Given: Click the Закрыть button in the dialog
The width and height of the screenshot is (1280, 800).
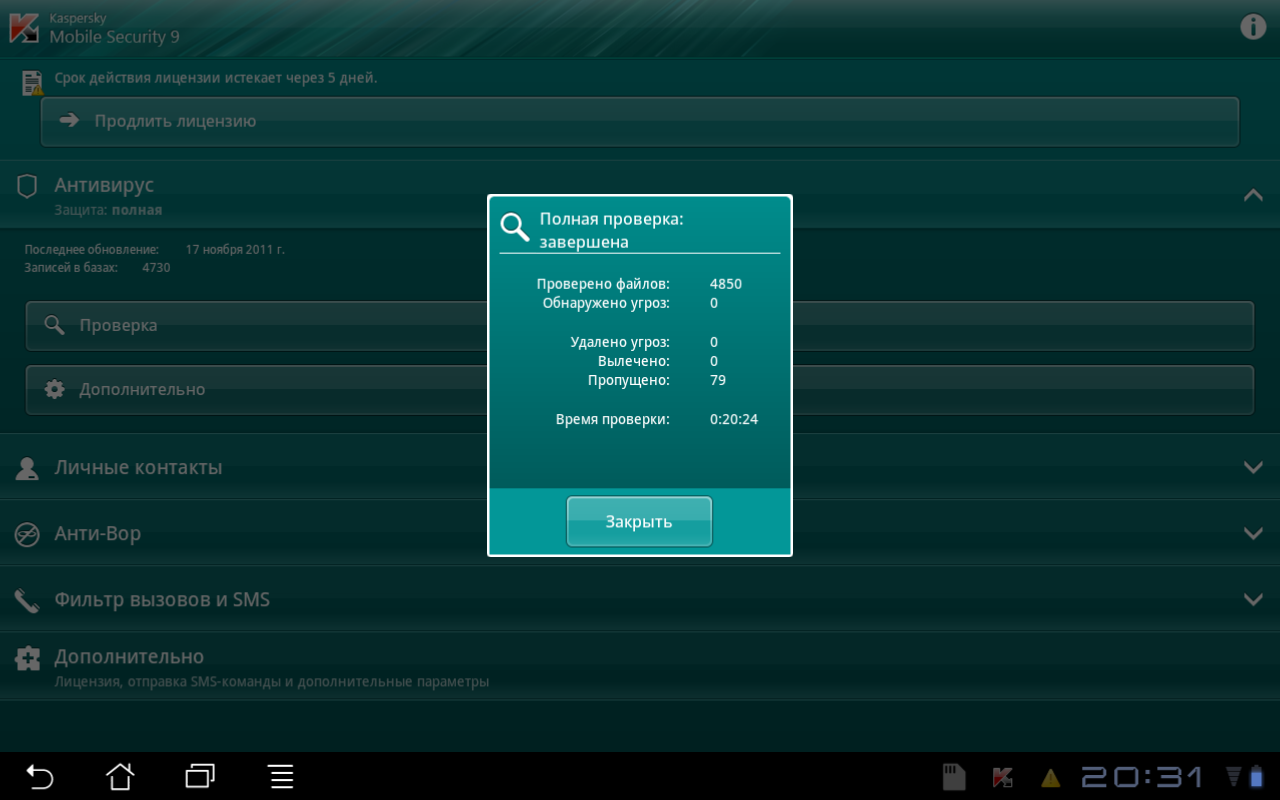Looking at the screenshot, I should pos(639,522).
